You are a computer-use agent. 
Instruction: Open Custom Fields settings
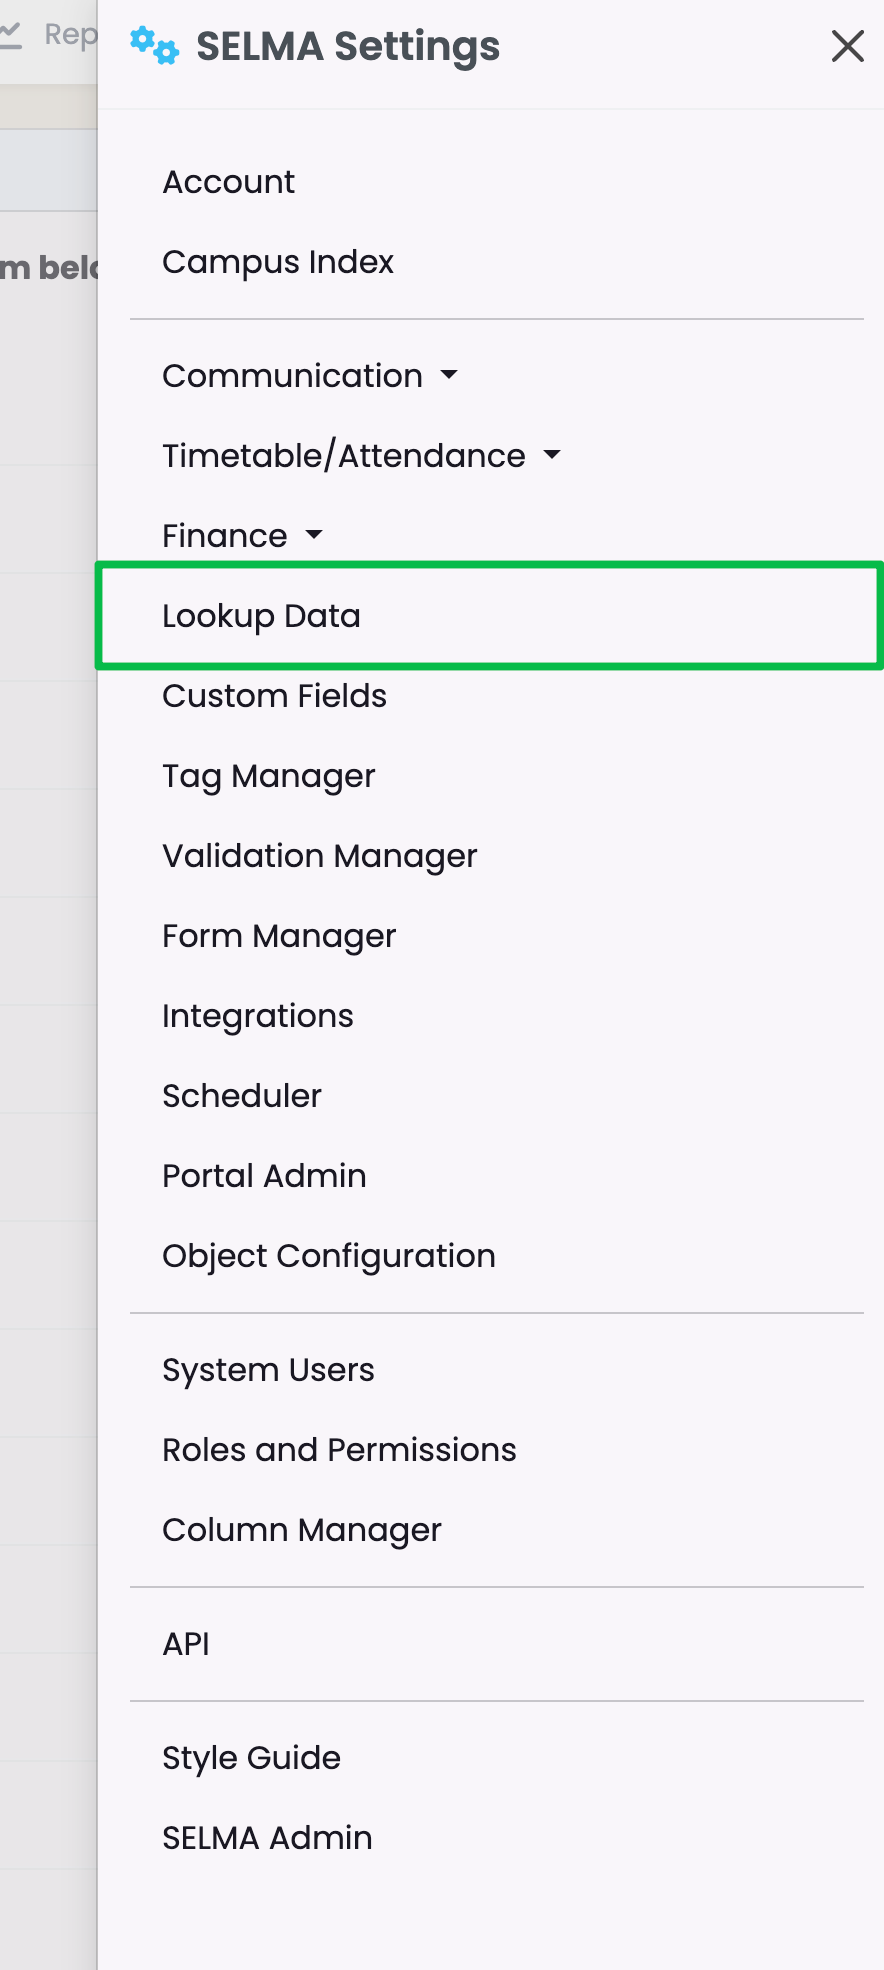point(274,696)
